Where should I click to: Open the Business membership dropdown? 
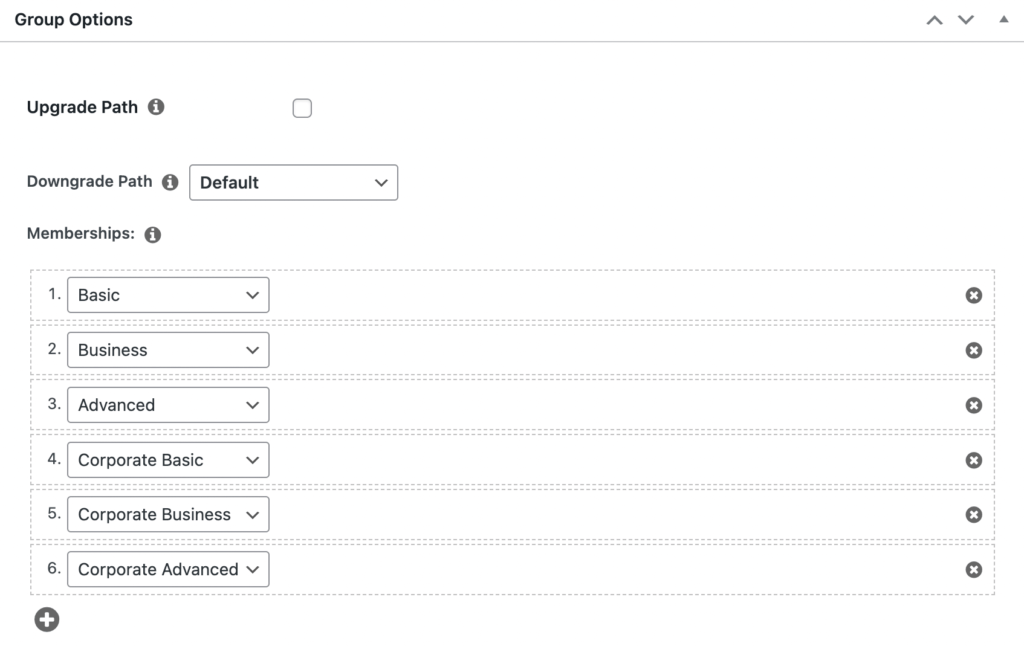[168, 349]
